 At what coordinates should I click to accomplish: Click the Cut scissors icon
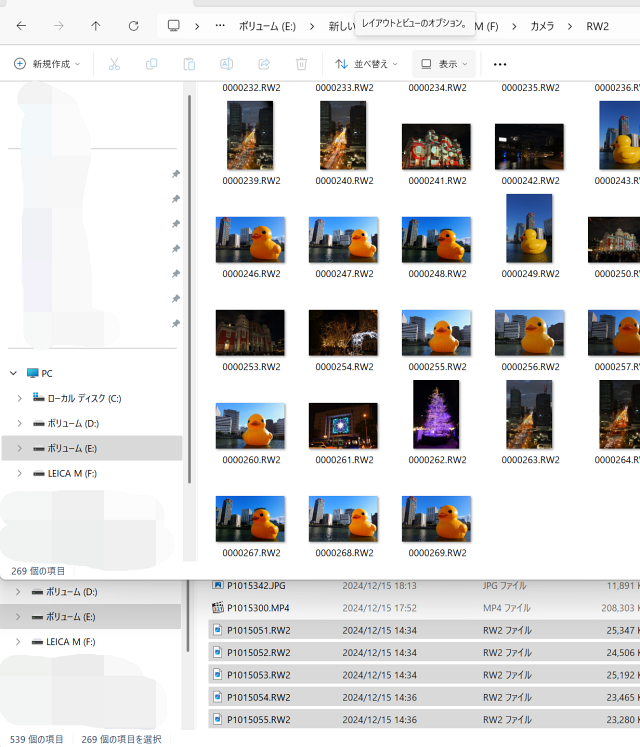[114, 64]
